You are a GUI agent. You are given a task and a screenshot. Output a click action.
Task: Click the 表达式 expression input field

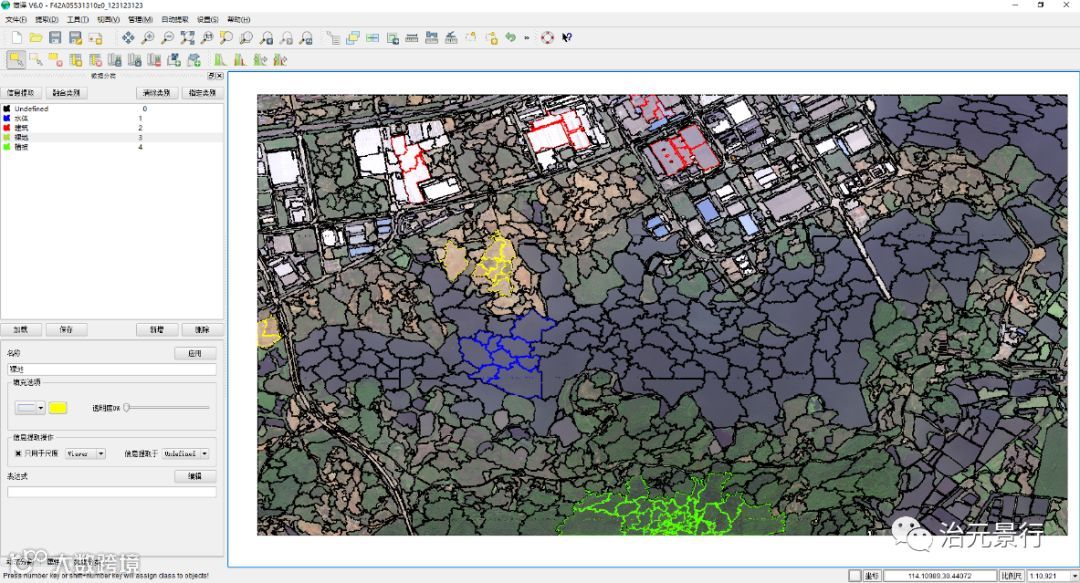[x=112, y=492]
